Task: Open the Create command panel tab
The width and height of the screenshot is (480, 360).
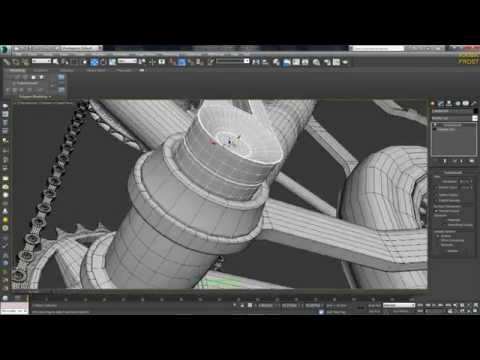Action: click(x=432, y=103)
